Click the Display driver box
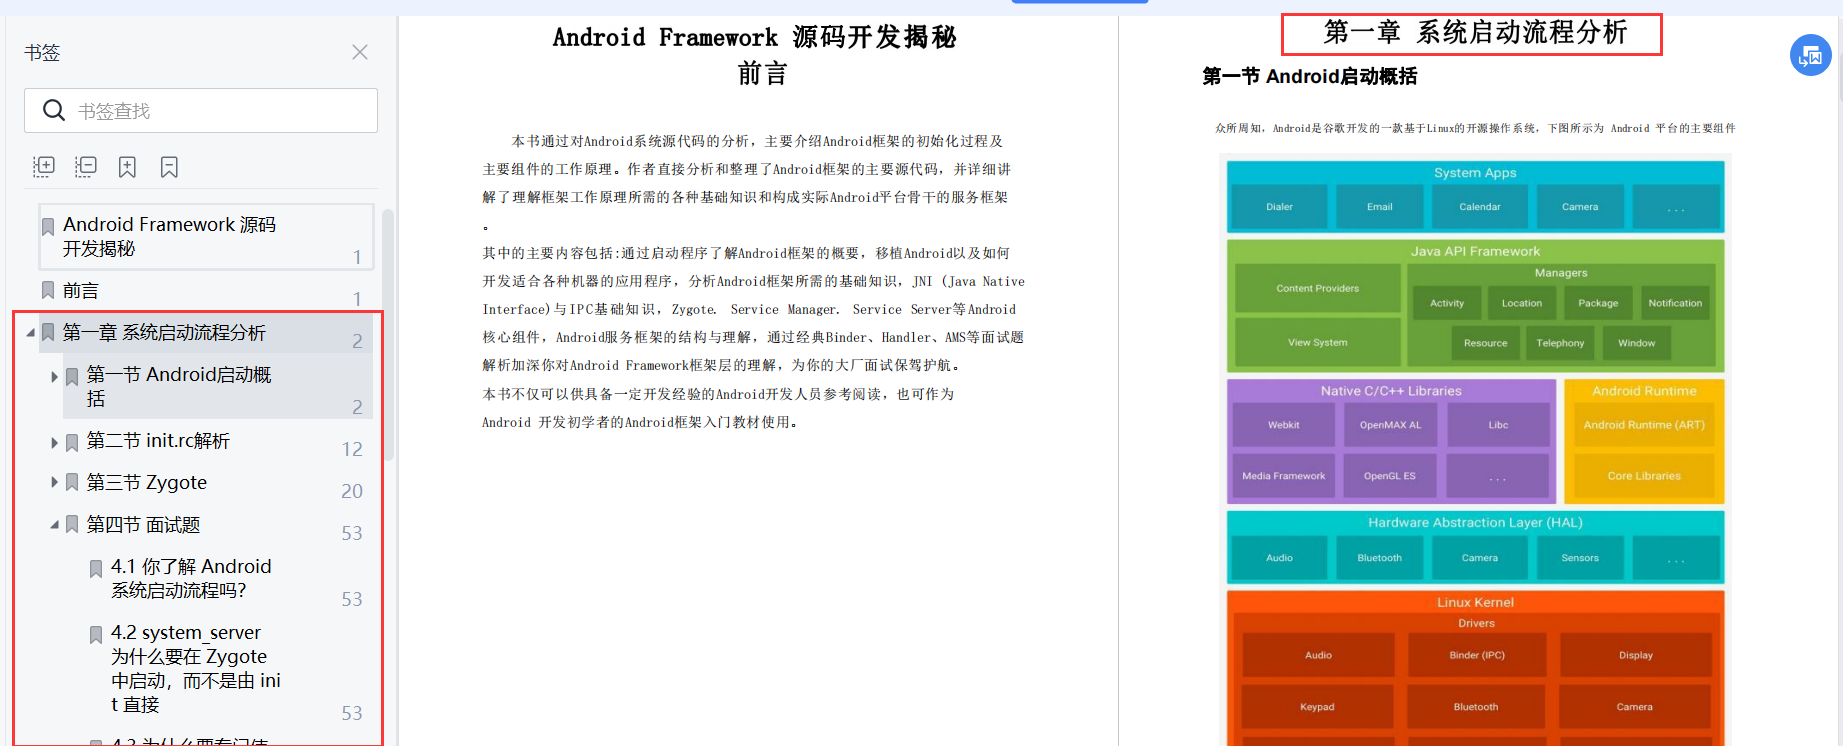The image size is (1843, 746). [x=1635, y=655]
